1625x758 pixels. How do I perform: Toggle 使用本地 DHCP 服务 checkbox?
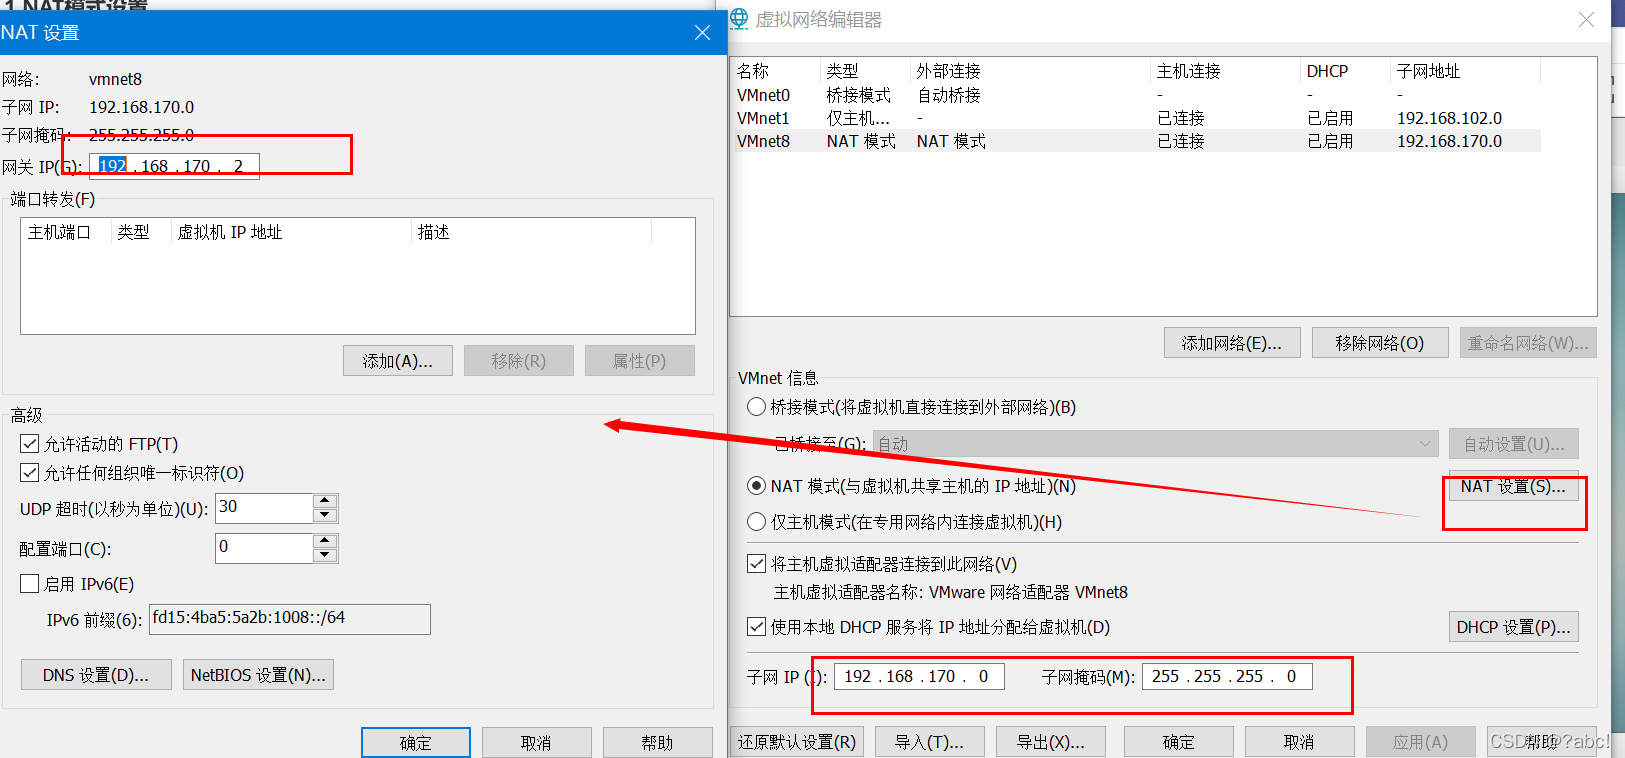coord(757,627)
